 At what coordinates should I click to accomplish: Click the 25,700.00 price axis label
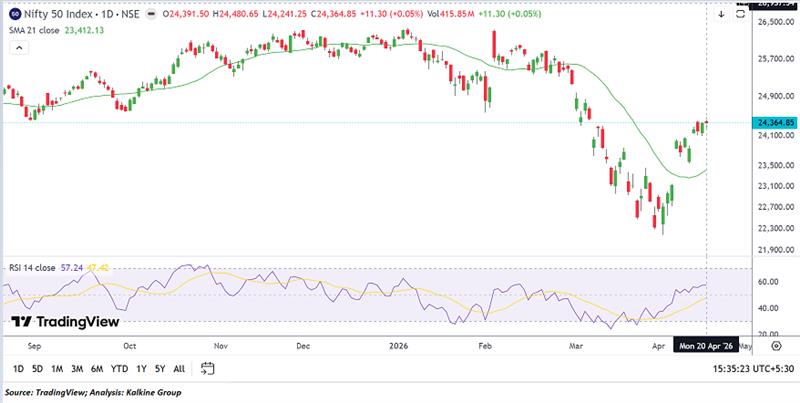pos(775,60)
